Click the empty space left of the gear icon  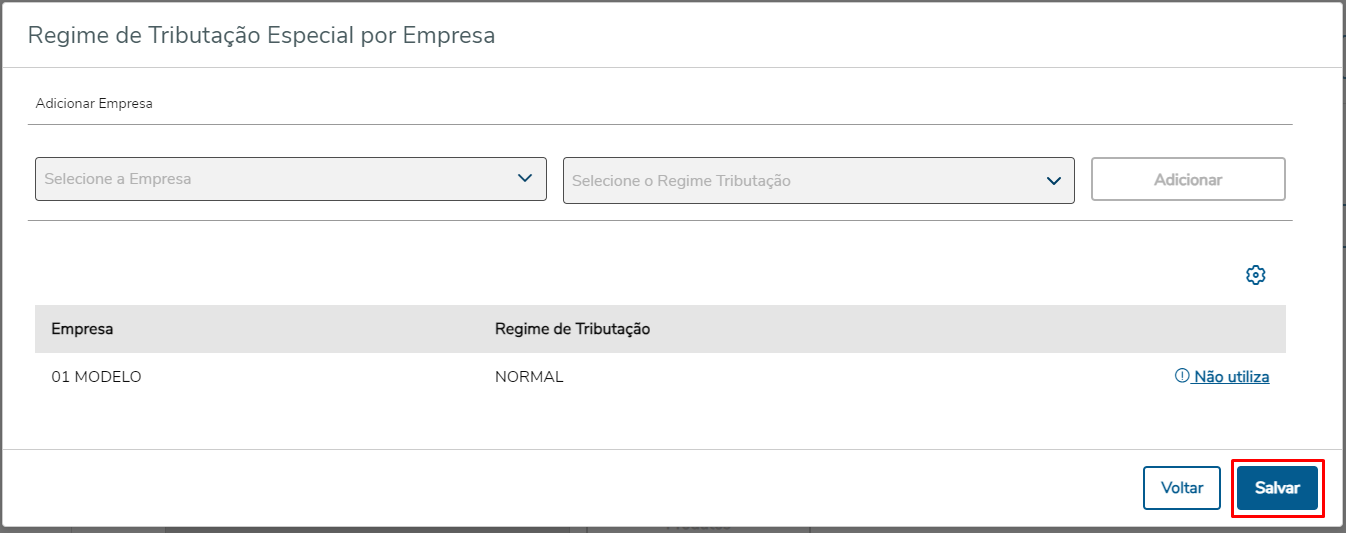(900, 275)
